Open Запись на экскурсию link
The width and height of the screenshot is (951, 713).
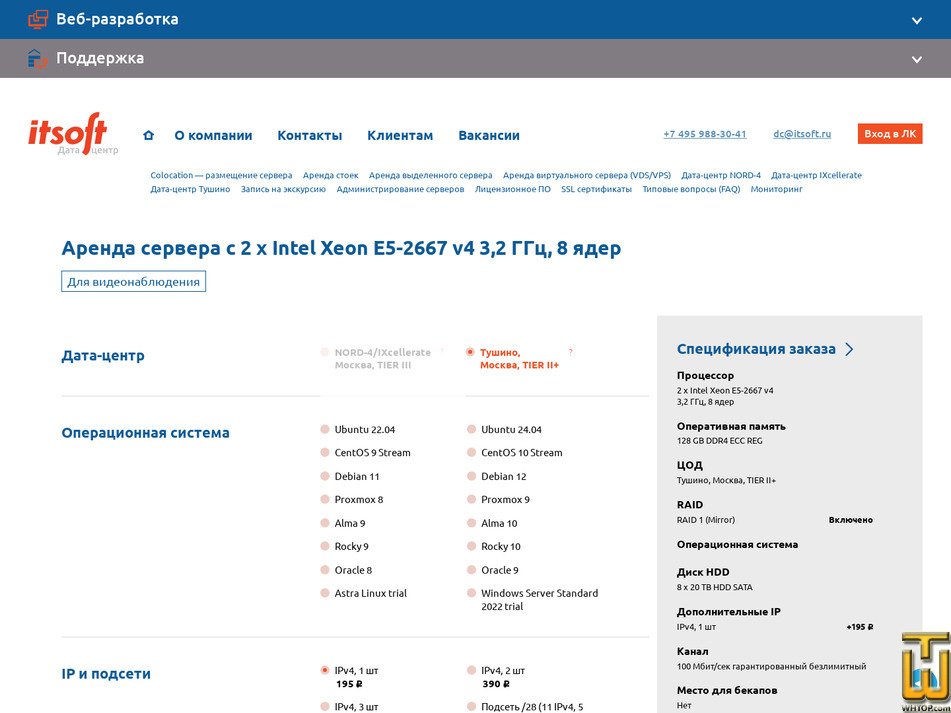[x=283, y=189]
